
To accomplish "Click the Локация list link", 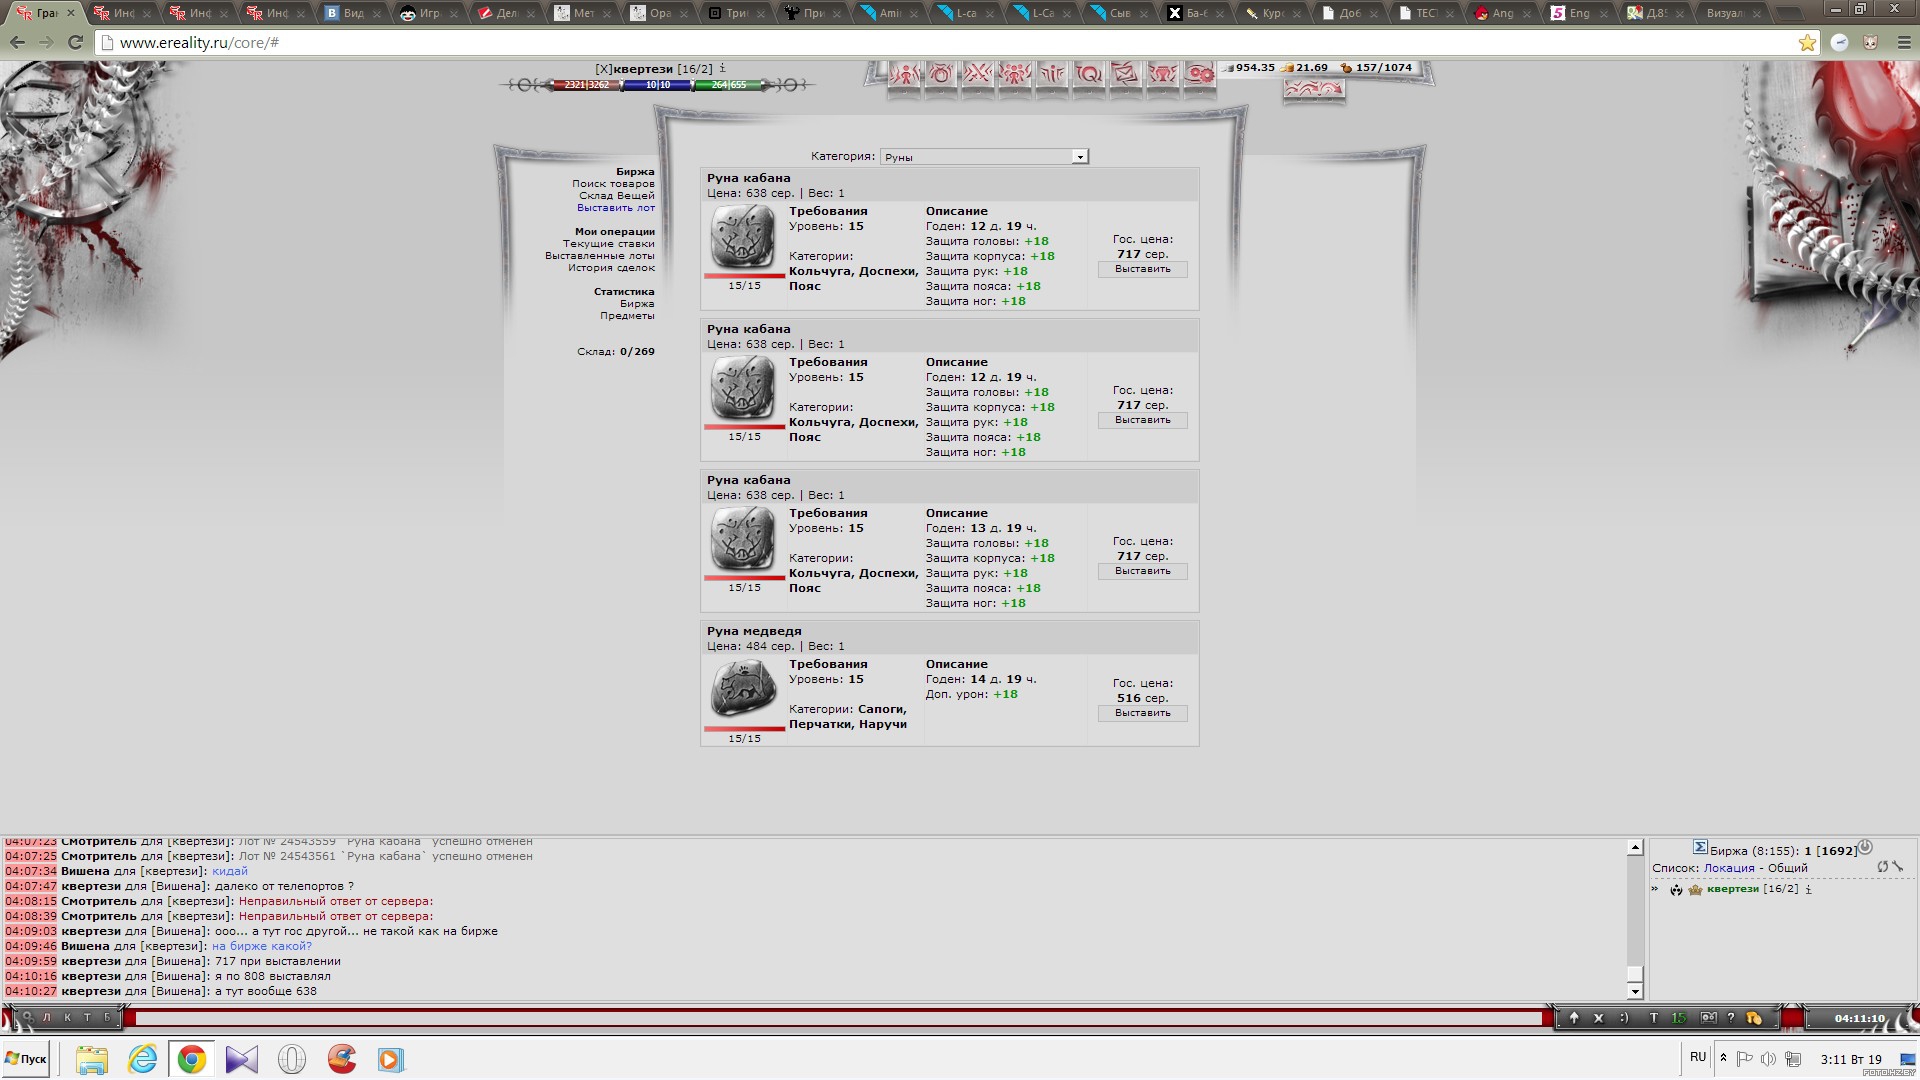I will (1729, 868).
